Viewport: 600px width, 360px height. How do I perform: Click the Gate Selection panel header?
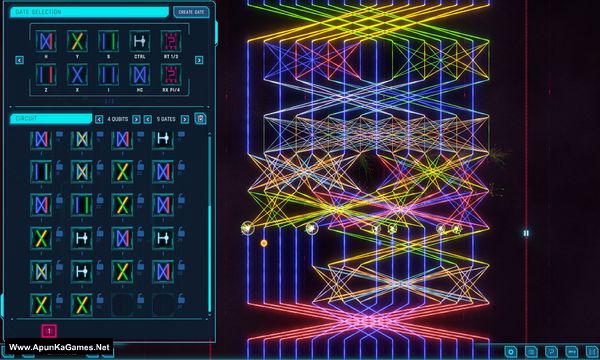(89, 12)
